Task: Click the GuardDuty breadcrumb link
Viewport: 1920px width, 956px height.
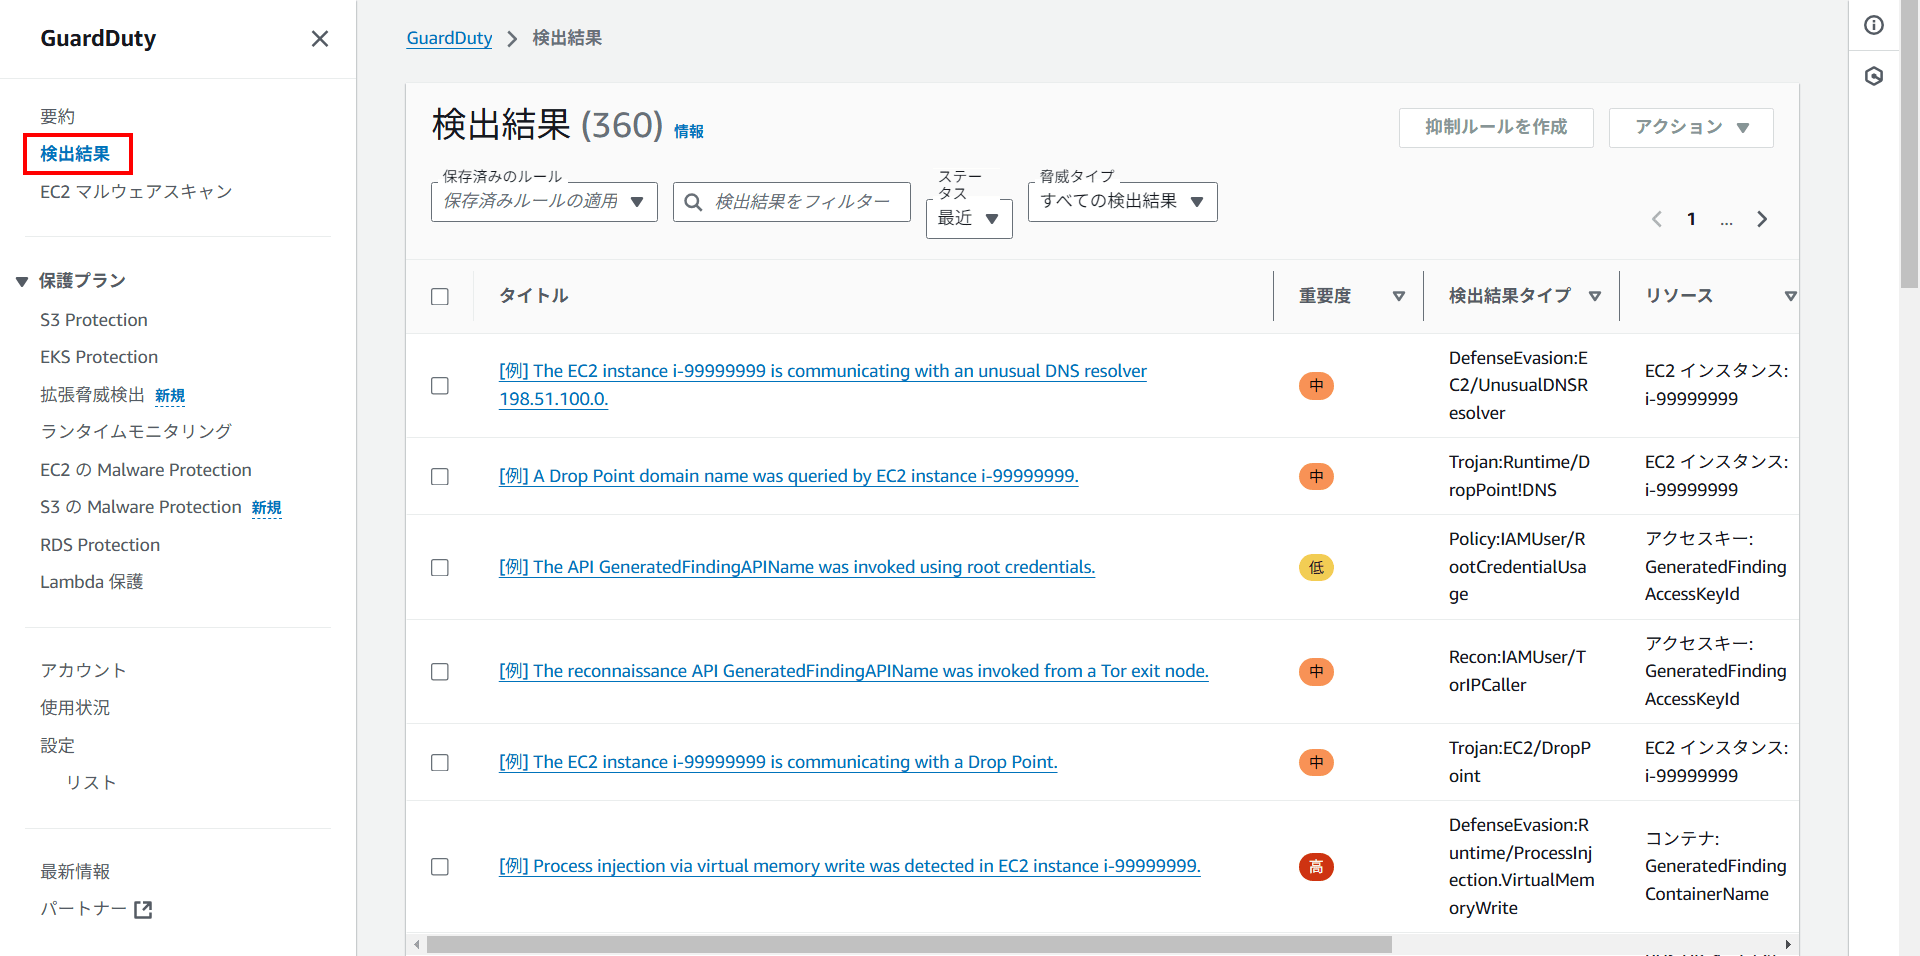Action: pos(449,38)
